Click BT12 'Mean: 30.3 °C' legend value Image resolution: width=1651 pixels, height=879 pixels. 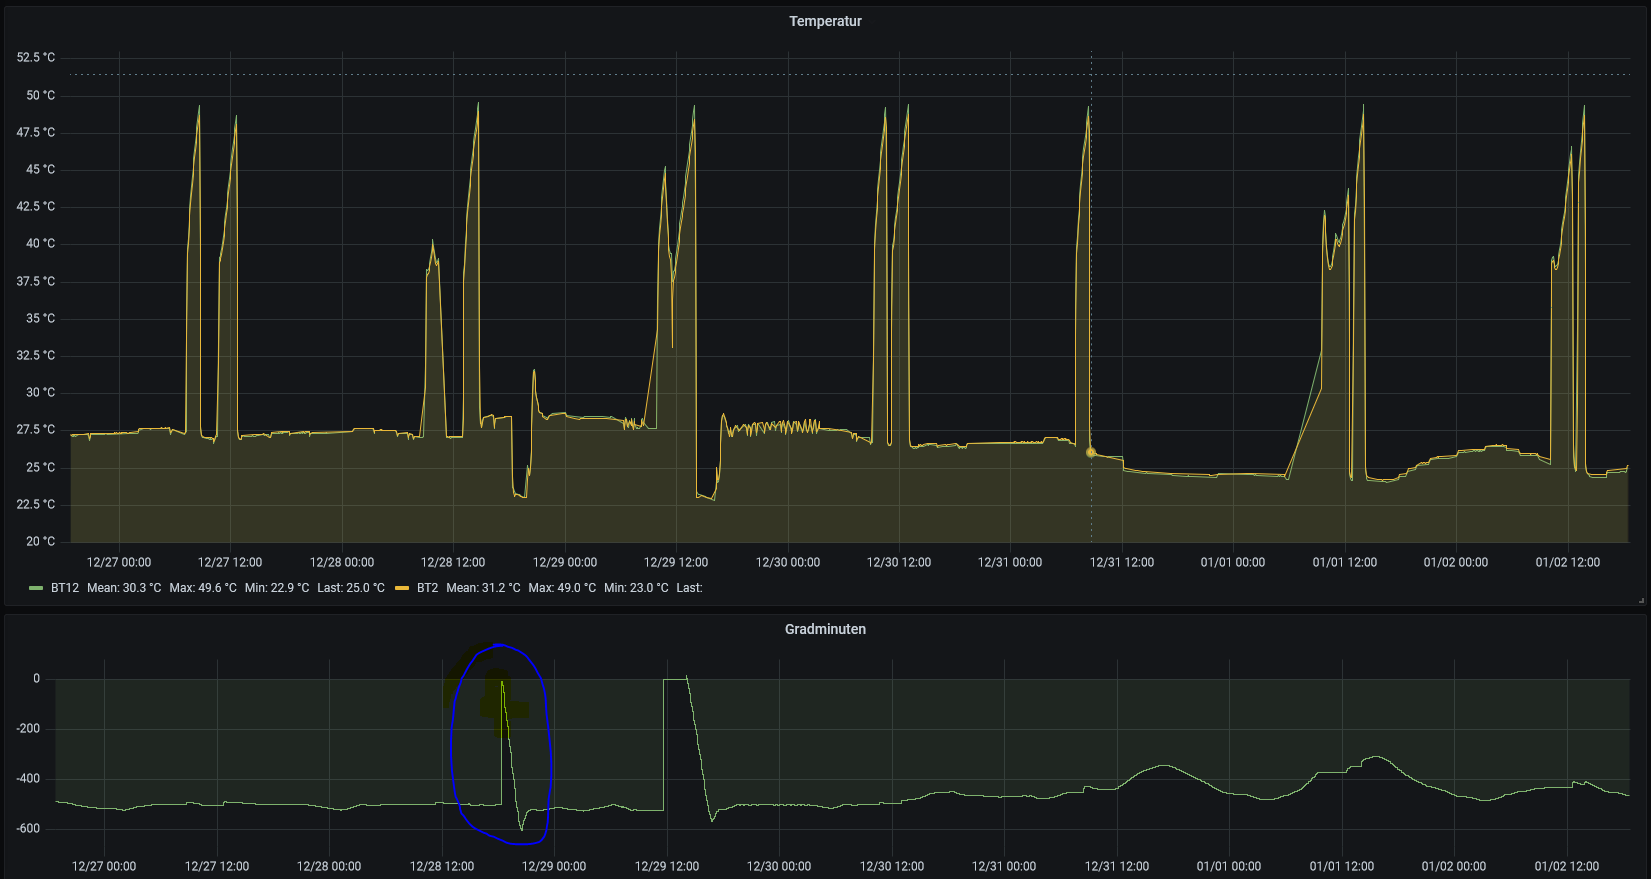click(x=124, y=588)
